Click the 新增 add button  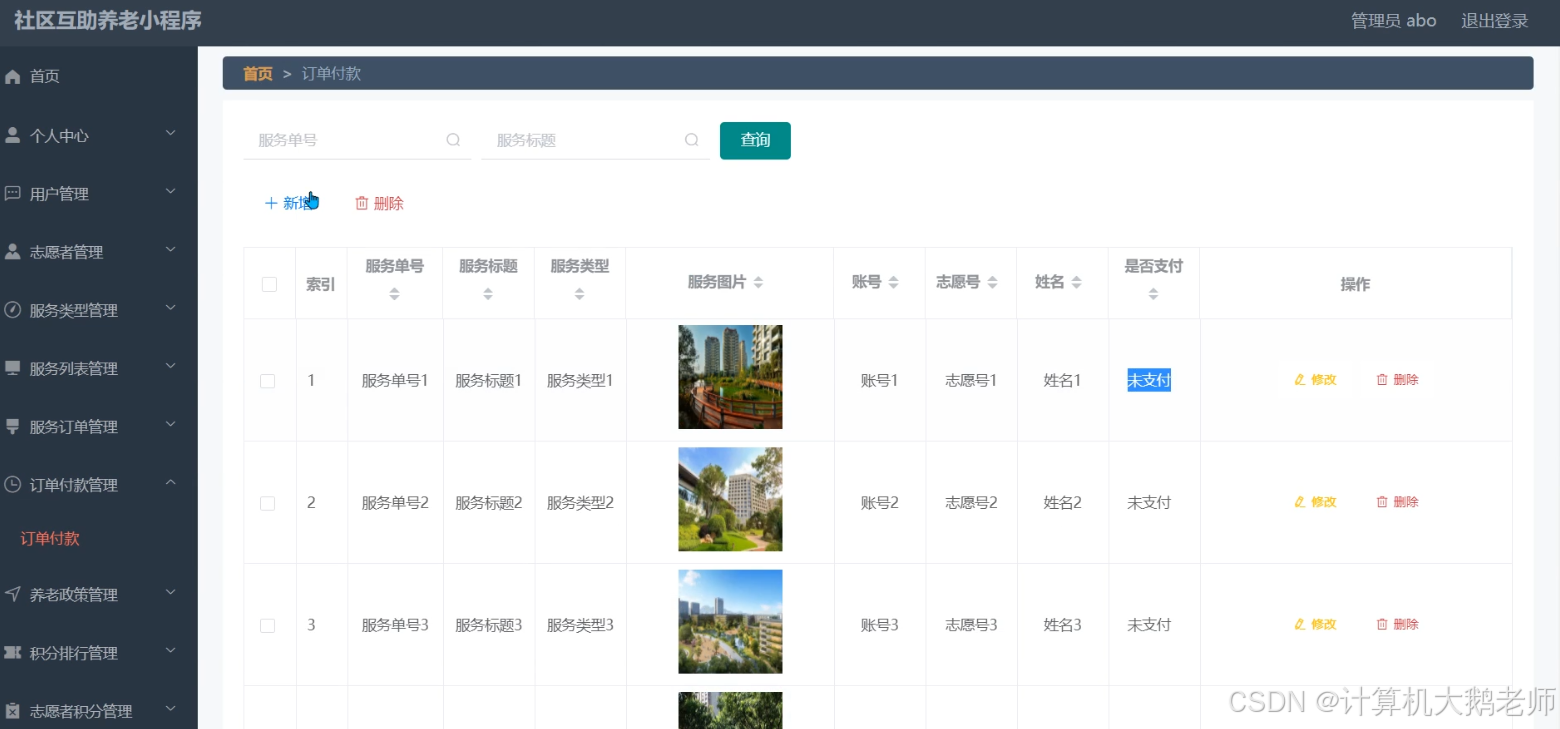point(290,203)
